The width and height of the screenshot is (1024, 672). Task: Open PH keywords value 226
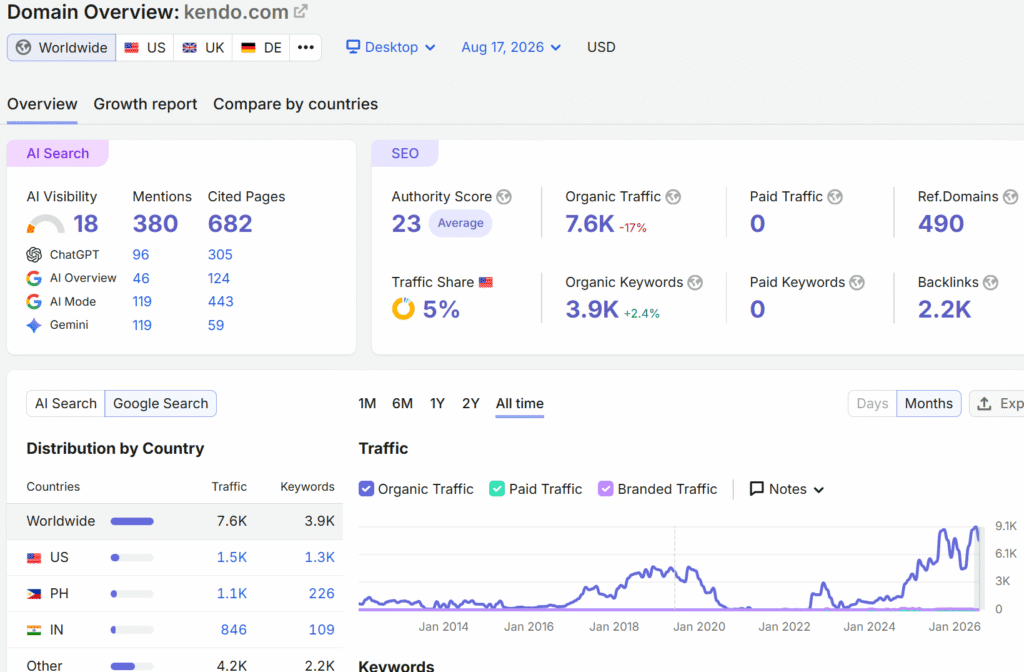pos(321,594)
